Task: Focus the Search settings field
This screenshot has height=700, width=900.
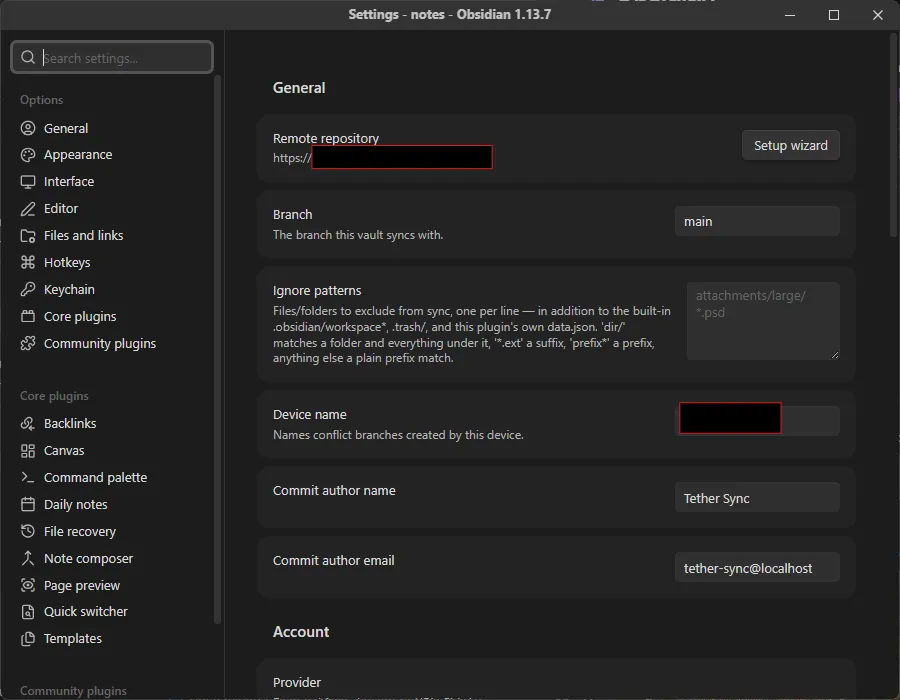Action: 112,57
